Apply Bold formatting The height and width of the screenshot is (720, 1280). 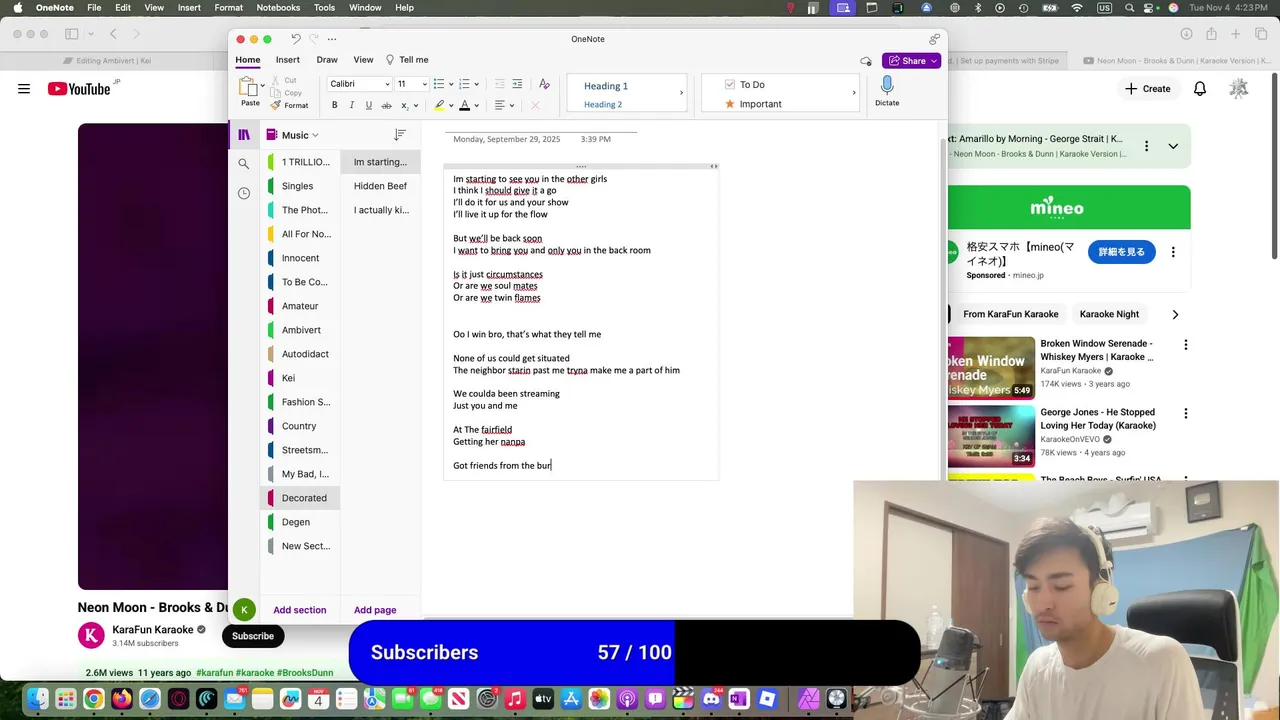pyautogui.click(x=334, y=105)
